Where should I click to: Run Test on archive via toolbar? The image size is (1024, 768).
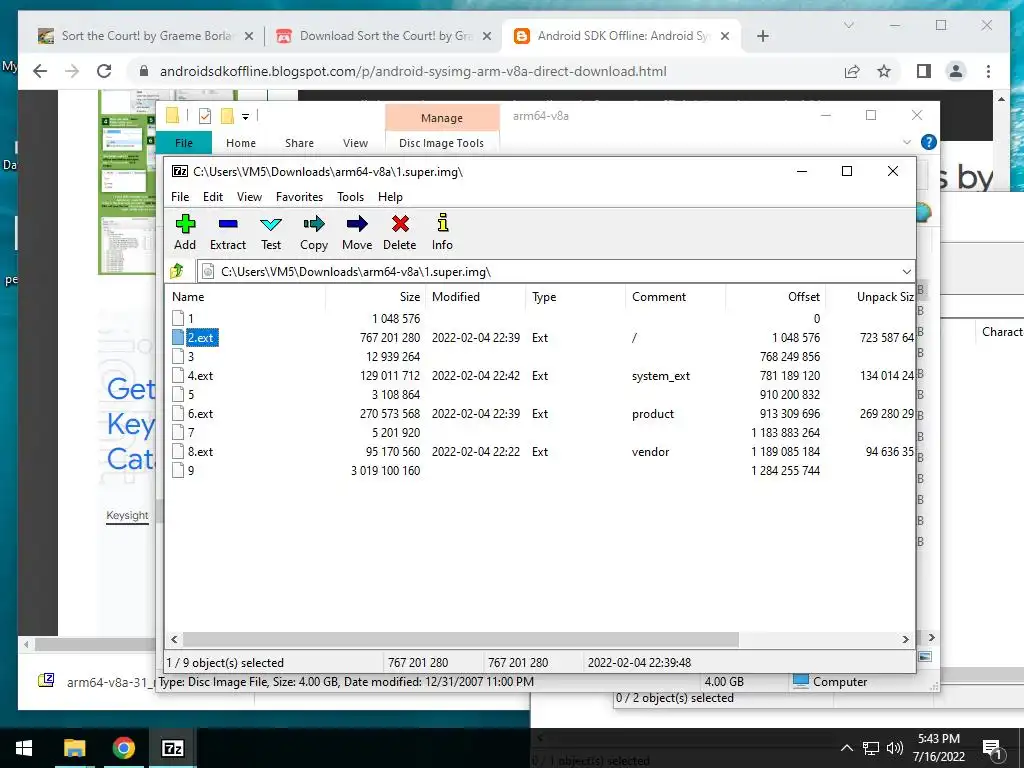coord(271,232)
